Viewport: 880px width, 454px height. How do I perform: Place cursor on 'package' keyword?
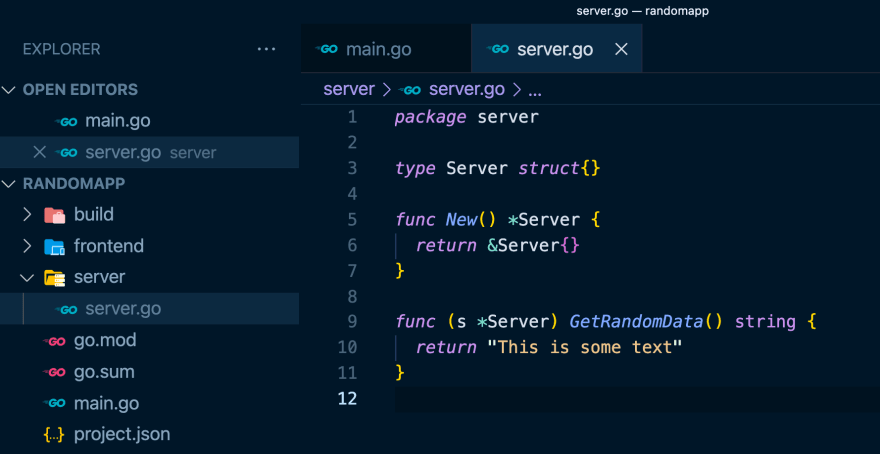[x=430, y=117]
